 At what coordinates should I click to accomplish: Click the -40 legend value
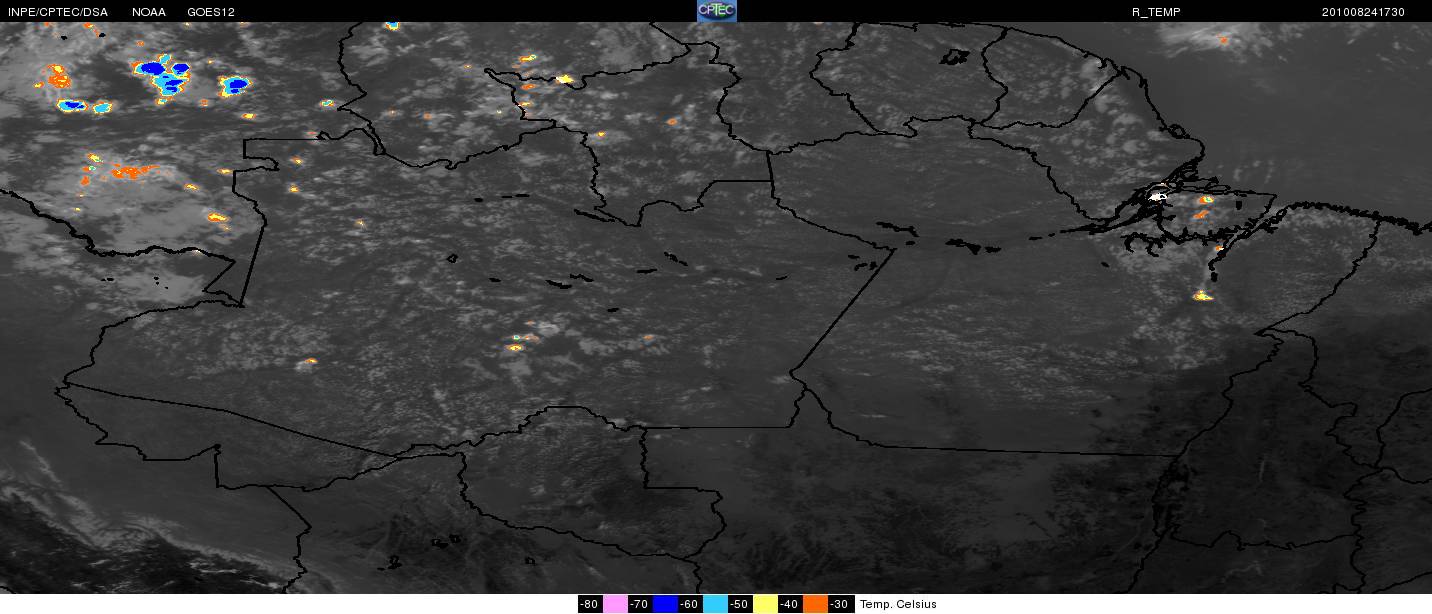[790, 604]
